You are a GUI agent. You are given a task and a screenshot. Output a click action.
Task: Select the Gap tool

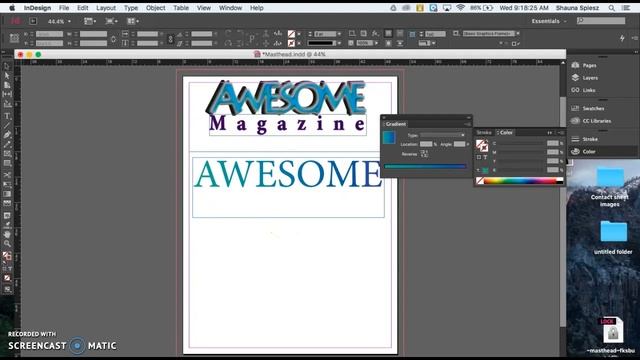pyautogui.click(x=7, y=94)
